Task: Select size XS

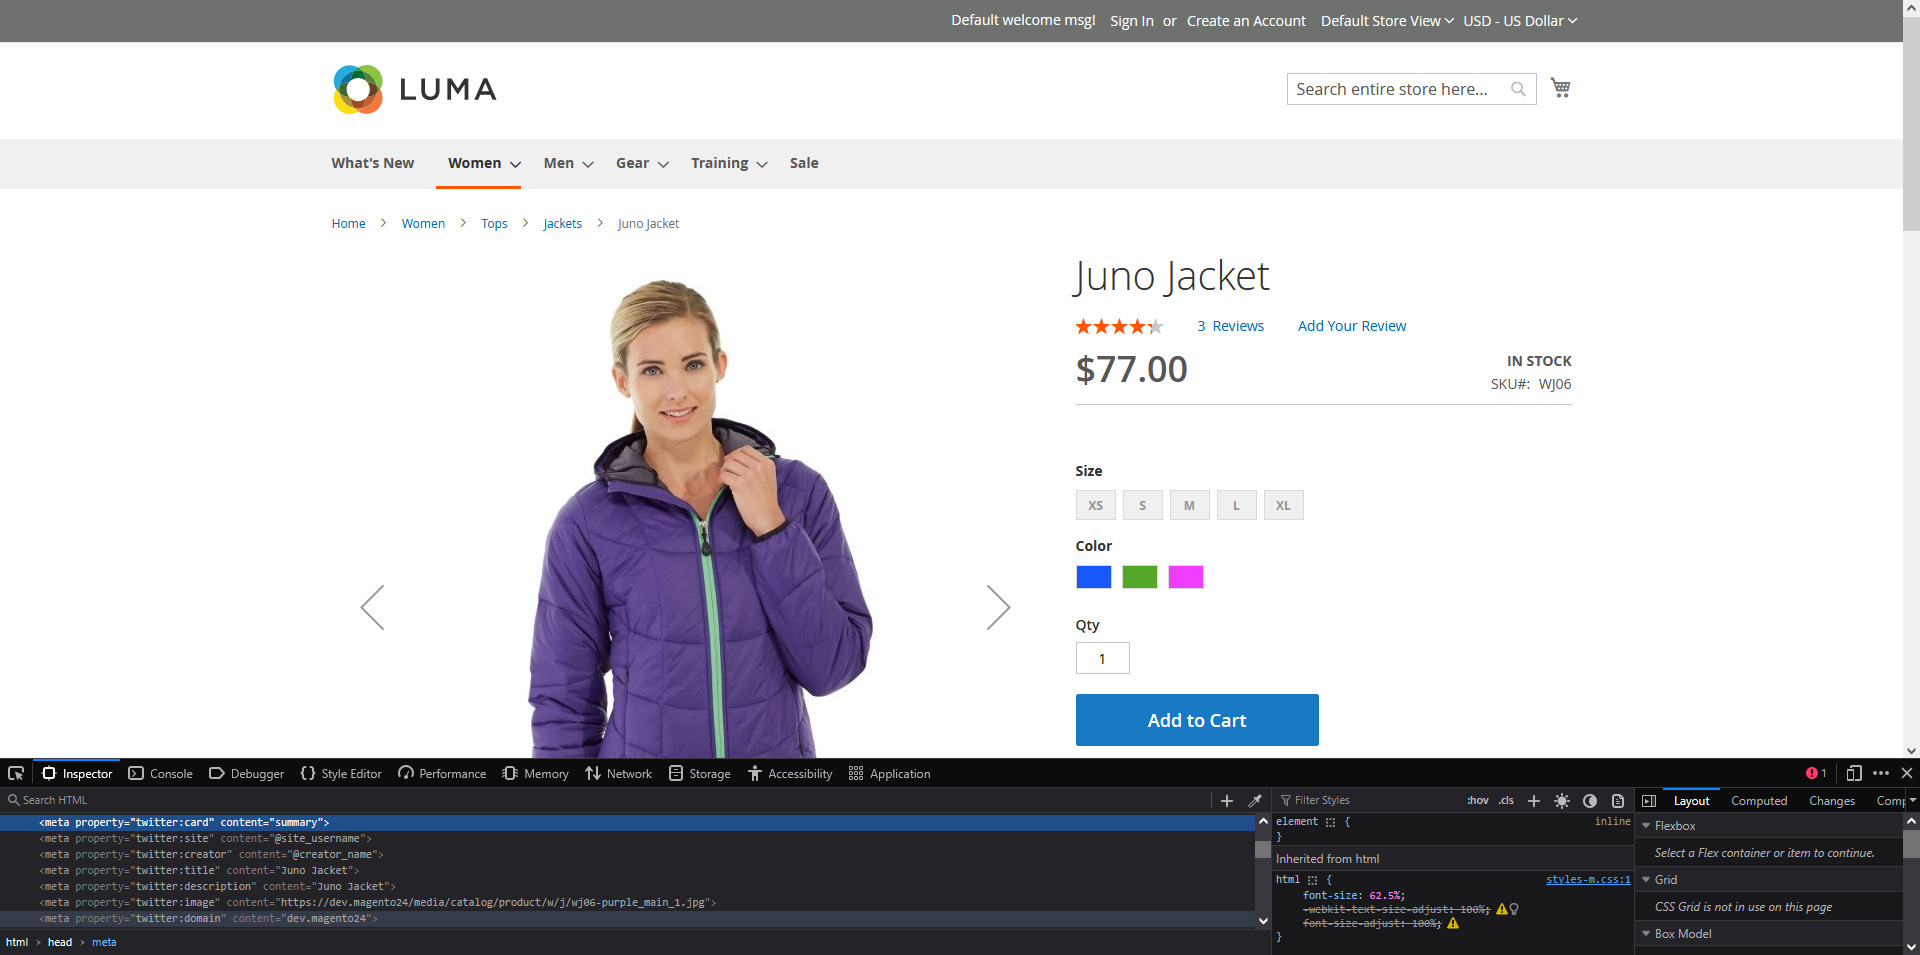Action: click(1095, 505)
